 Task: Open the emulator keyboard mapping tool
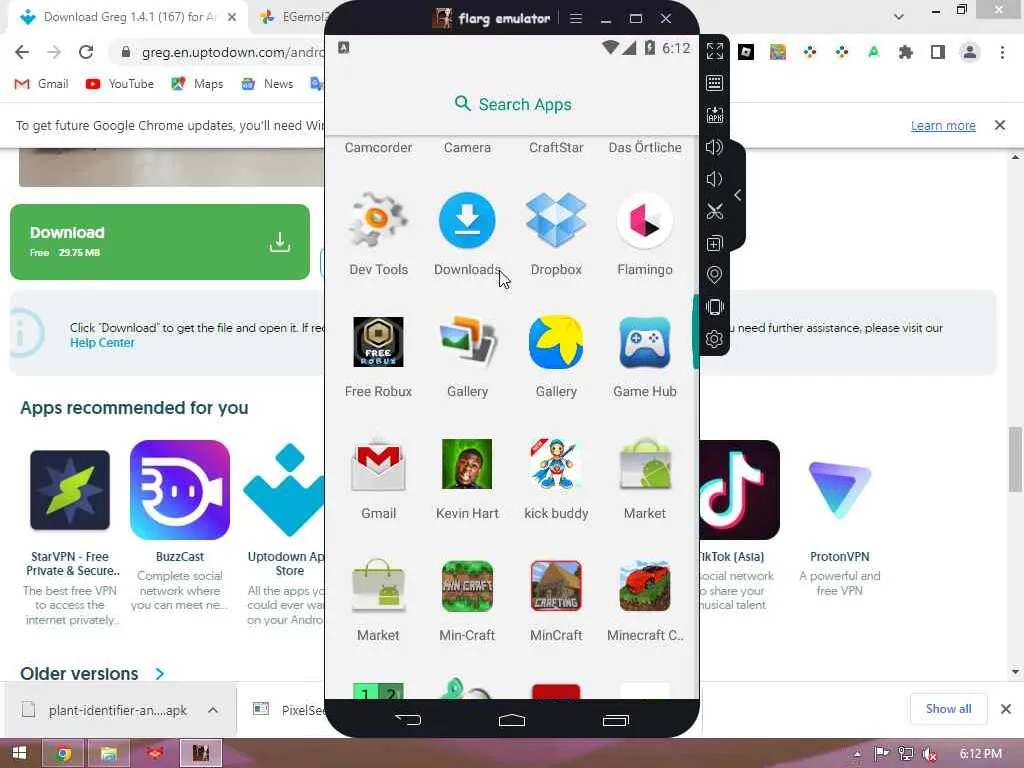click(x=714, y=83)
